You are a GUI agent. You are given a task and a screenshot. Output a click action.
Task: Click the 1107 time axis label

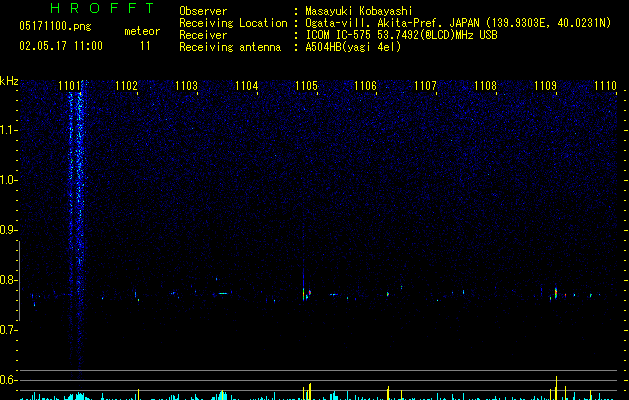click(425, 85)
